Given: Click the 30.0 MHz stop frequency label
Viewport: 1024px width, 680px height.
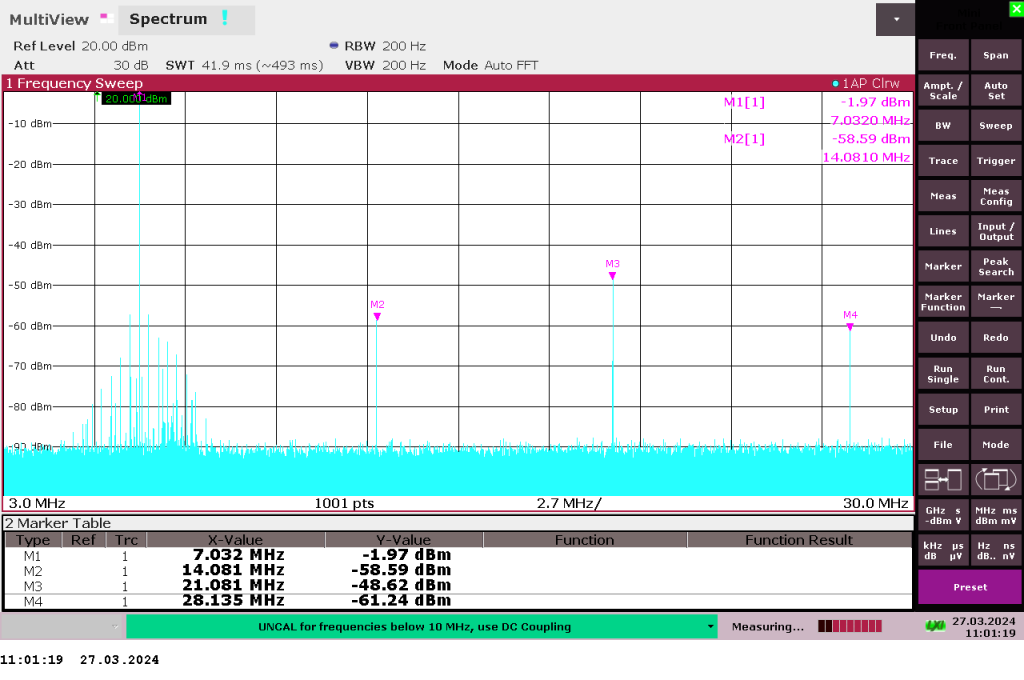Looking at the screenshot, I should tap(875, 504).
